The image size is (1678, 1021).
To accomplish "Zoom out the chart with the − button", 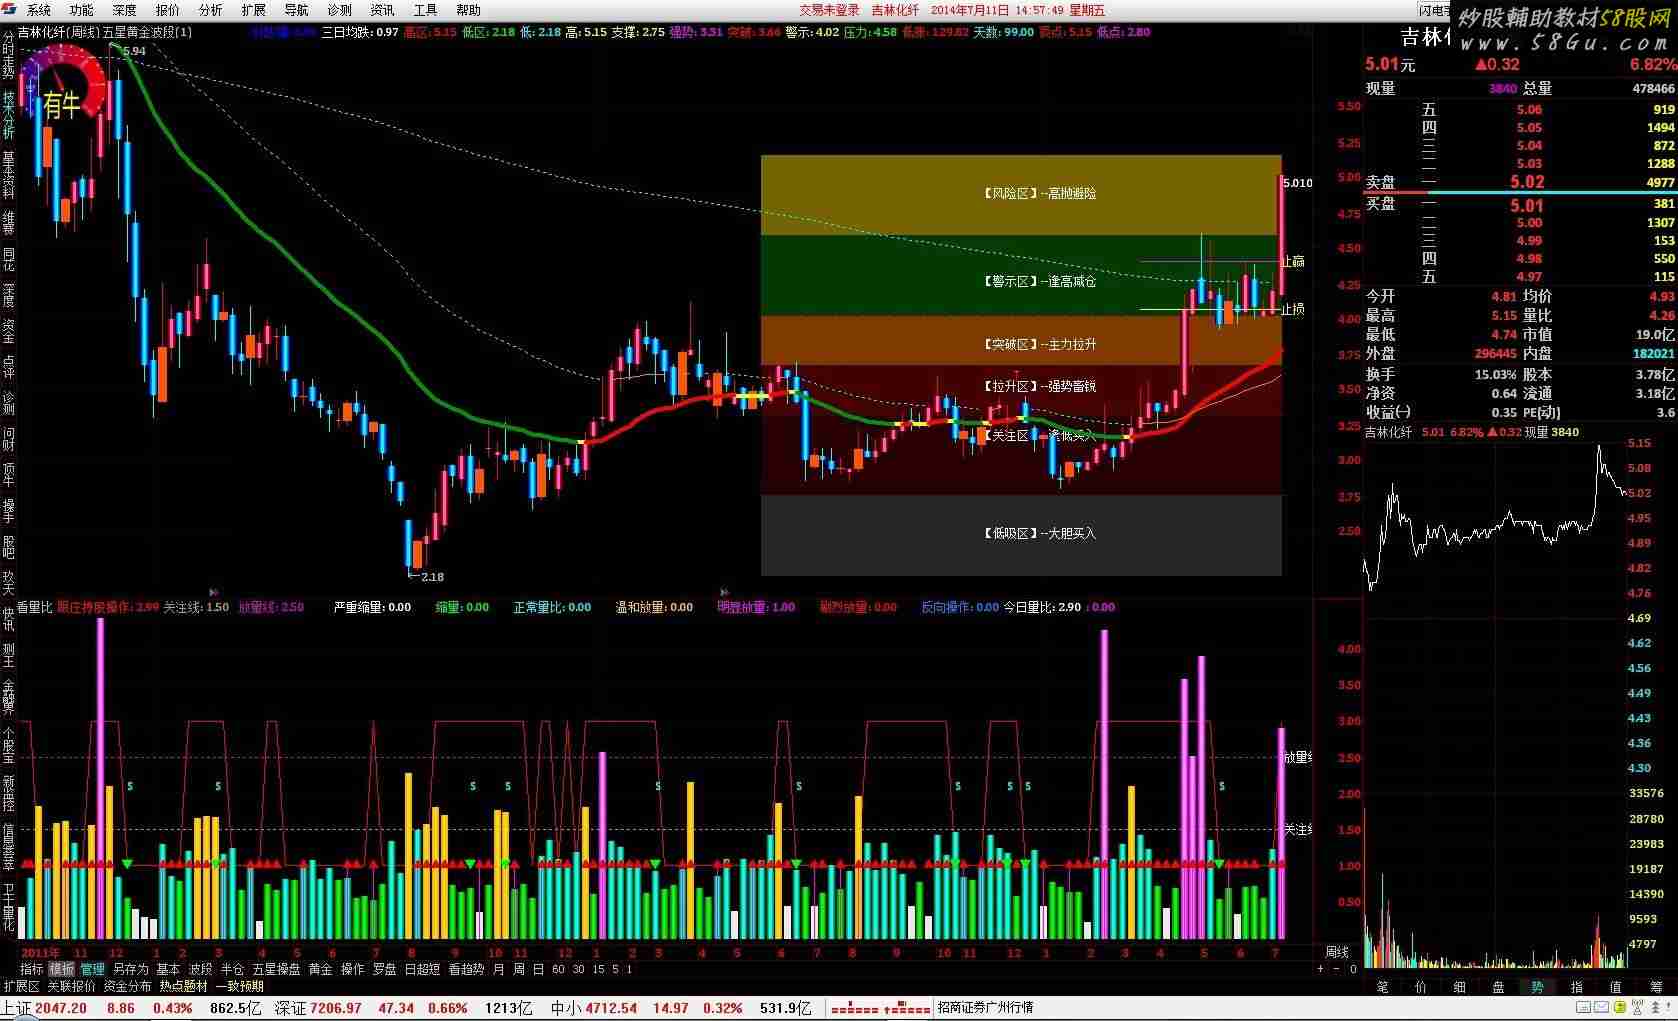I will click(x=1336, y=969).
